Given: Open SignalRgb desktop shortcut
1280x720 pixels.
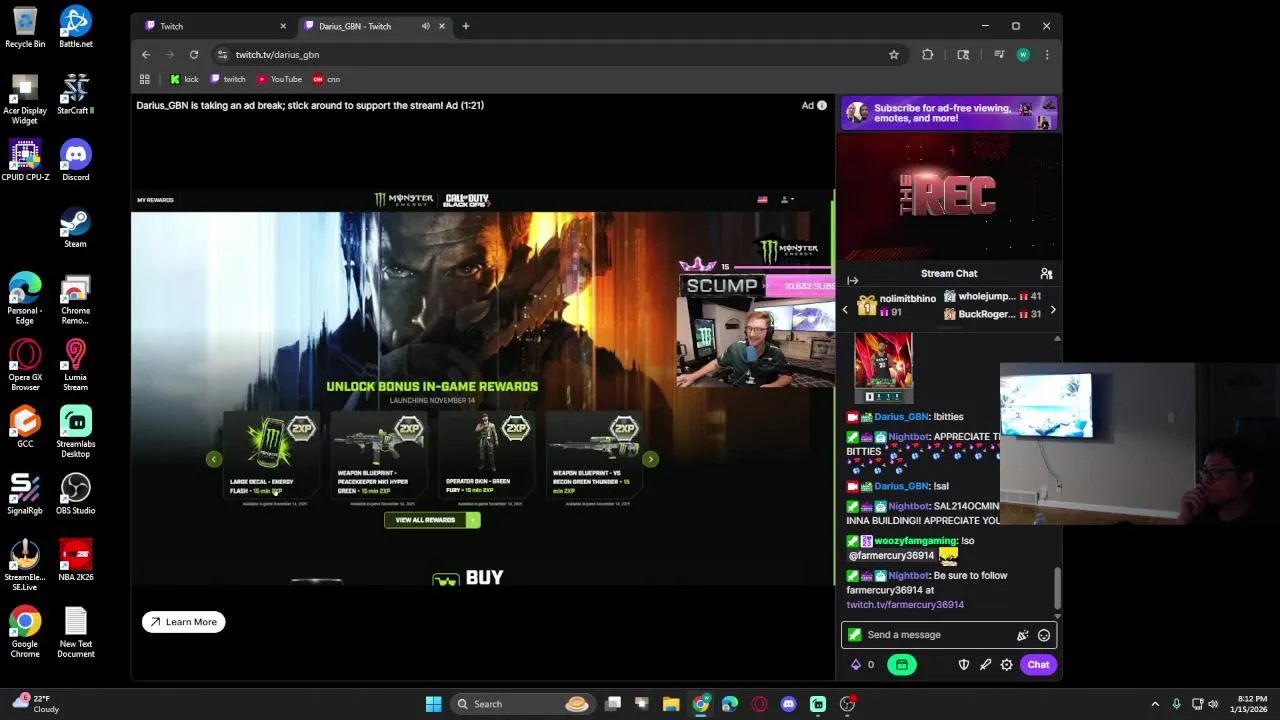Looking at the screenshot, I should pos(25,494).
